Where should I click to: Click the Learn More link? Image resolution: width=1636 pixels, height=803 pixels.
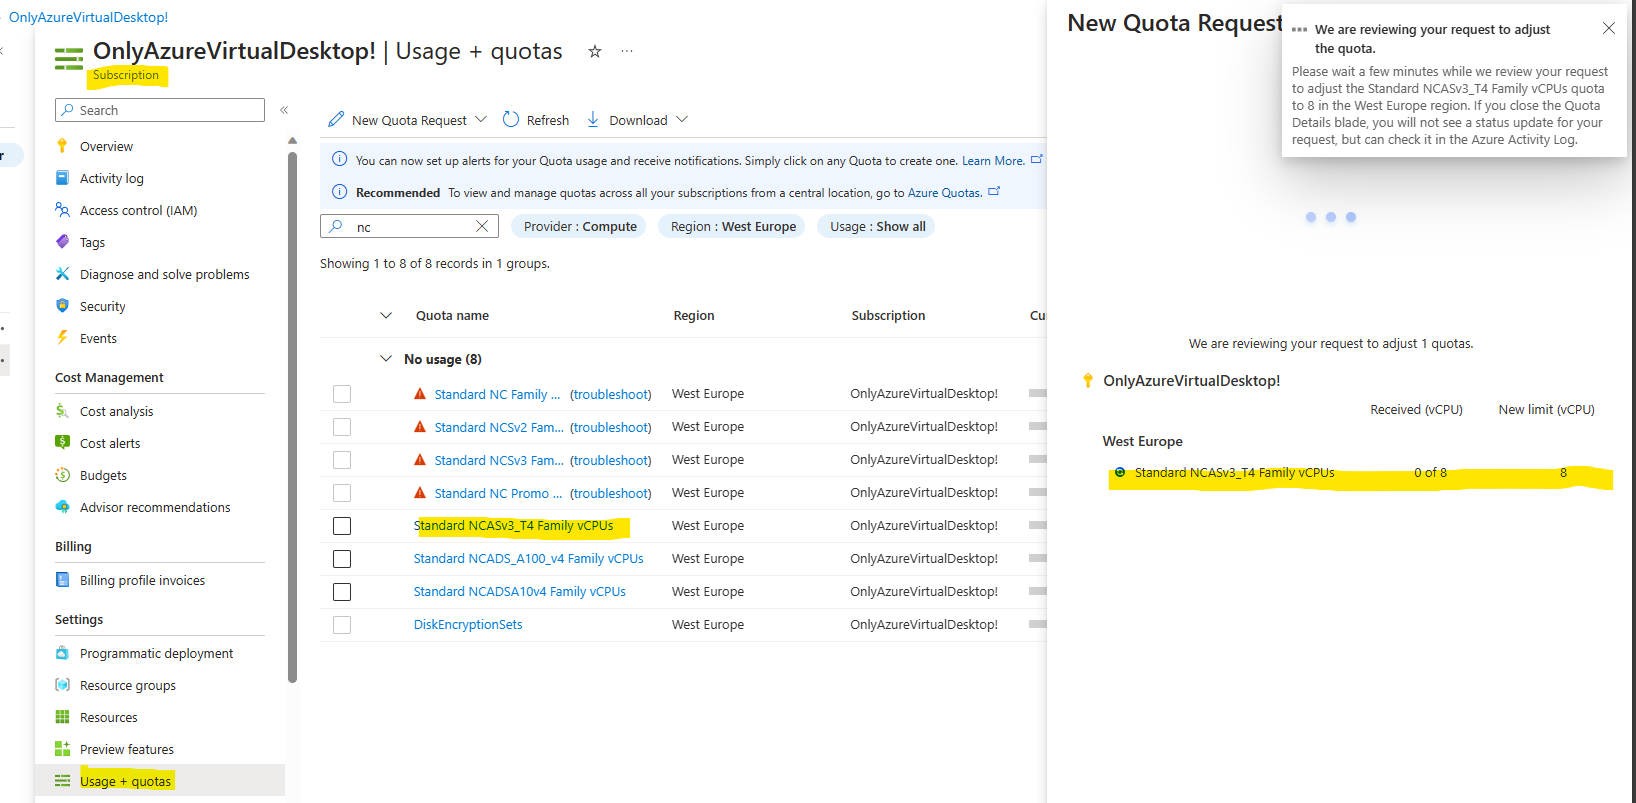pos(993,160)
